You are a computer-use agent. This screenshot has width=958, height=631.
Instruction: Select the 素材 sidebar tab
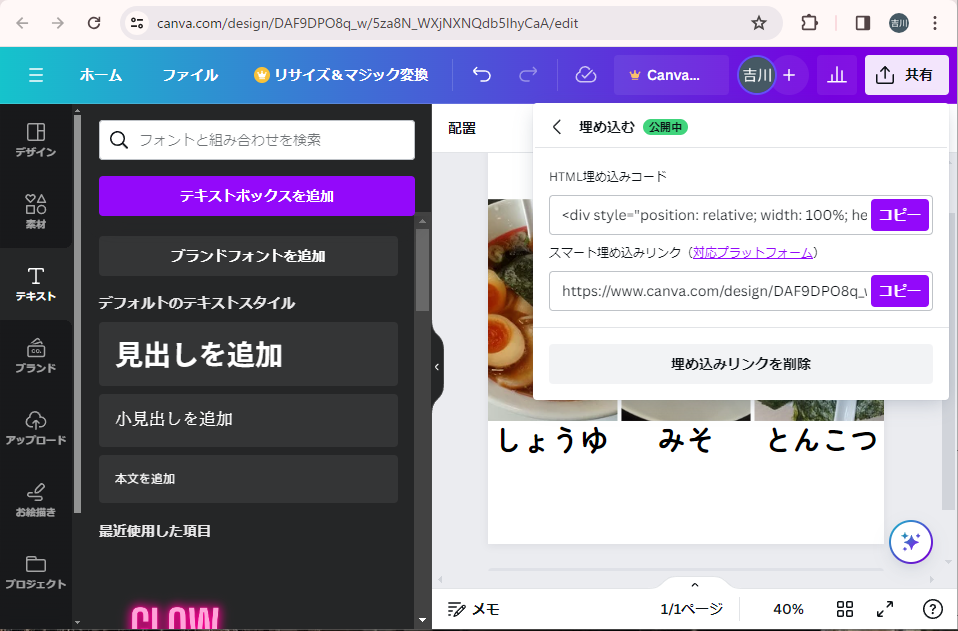(x=35, y=211)
